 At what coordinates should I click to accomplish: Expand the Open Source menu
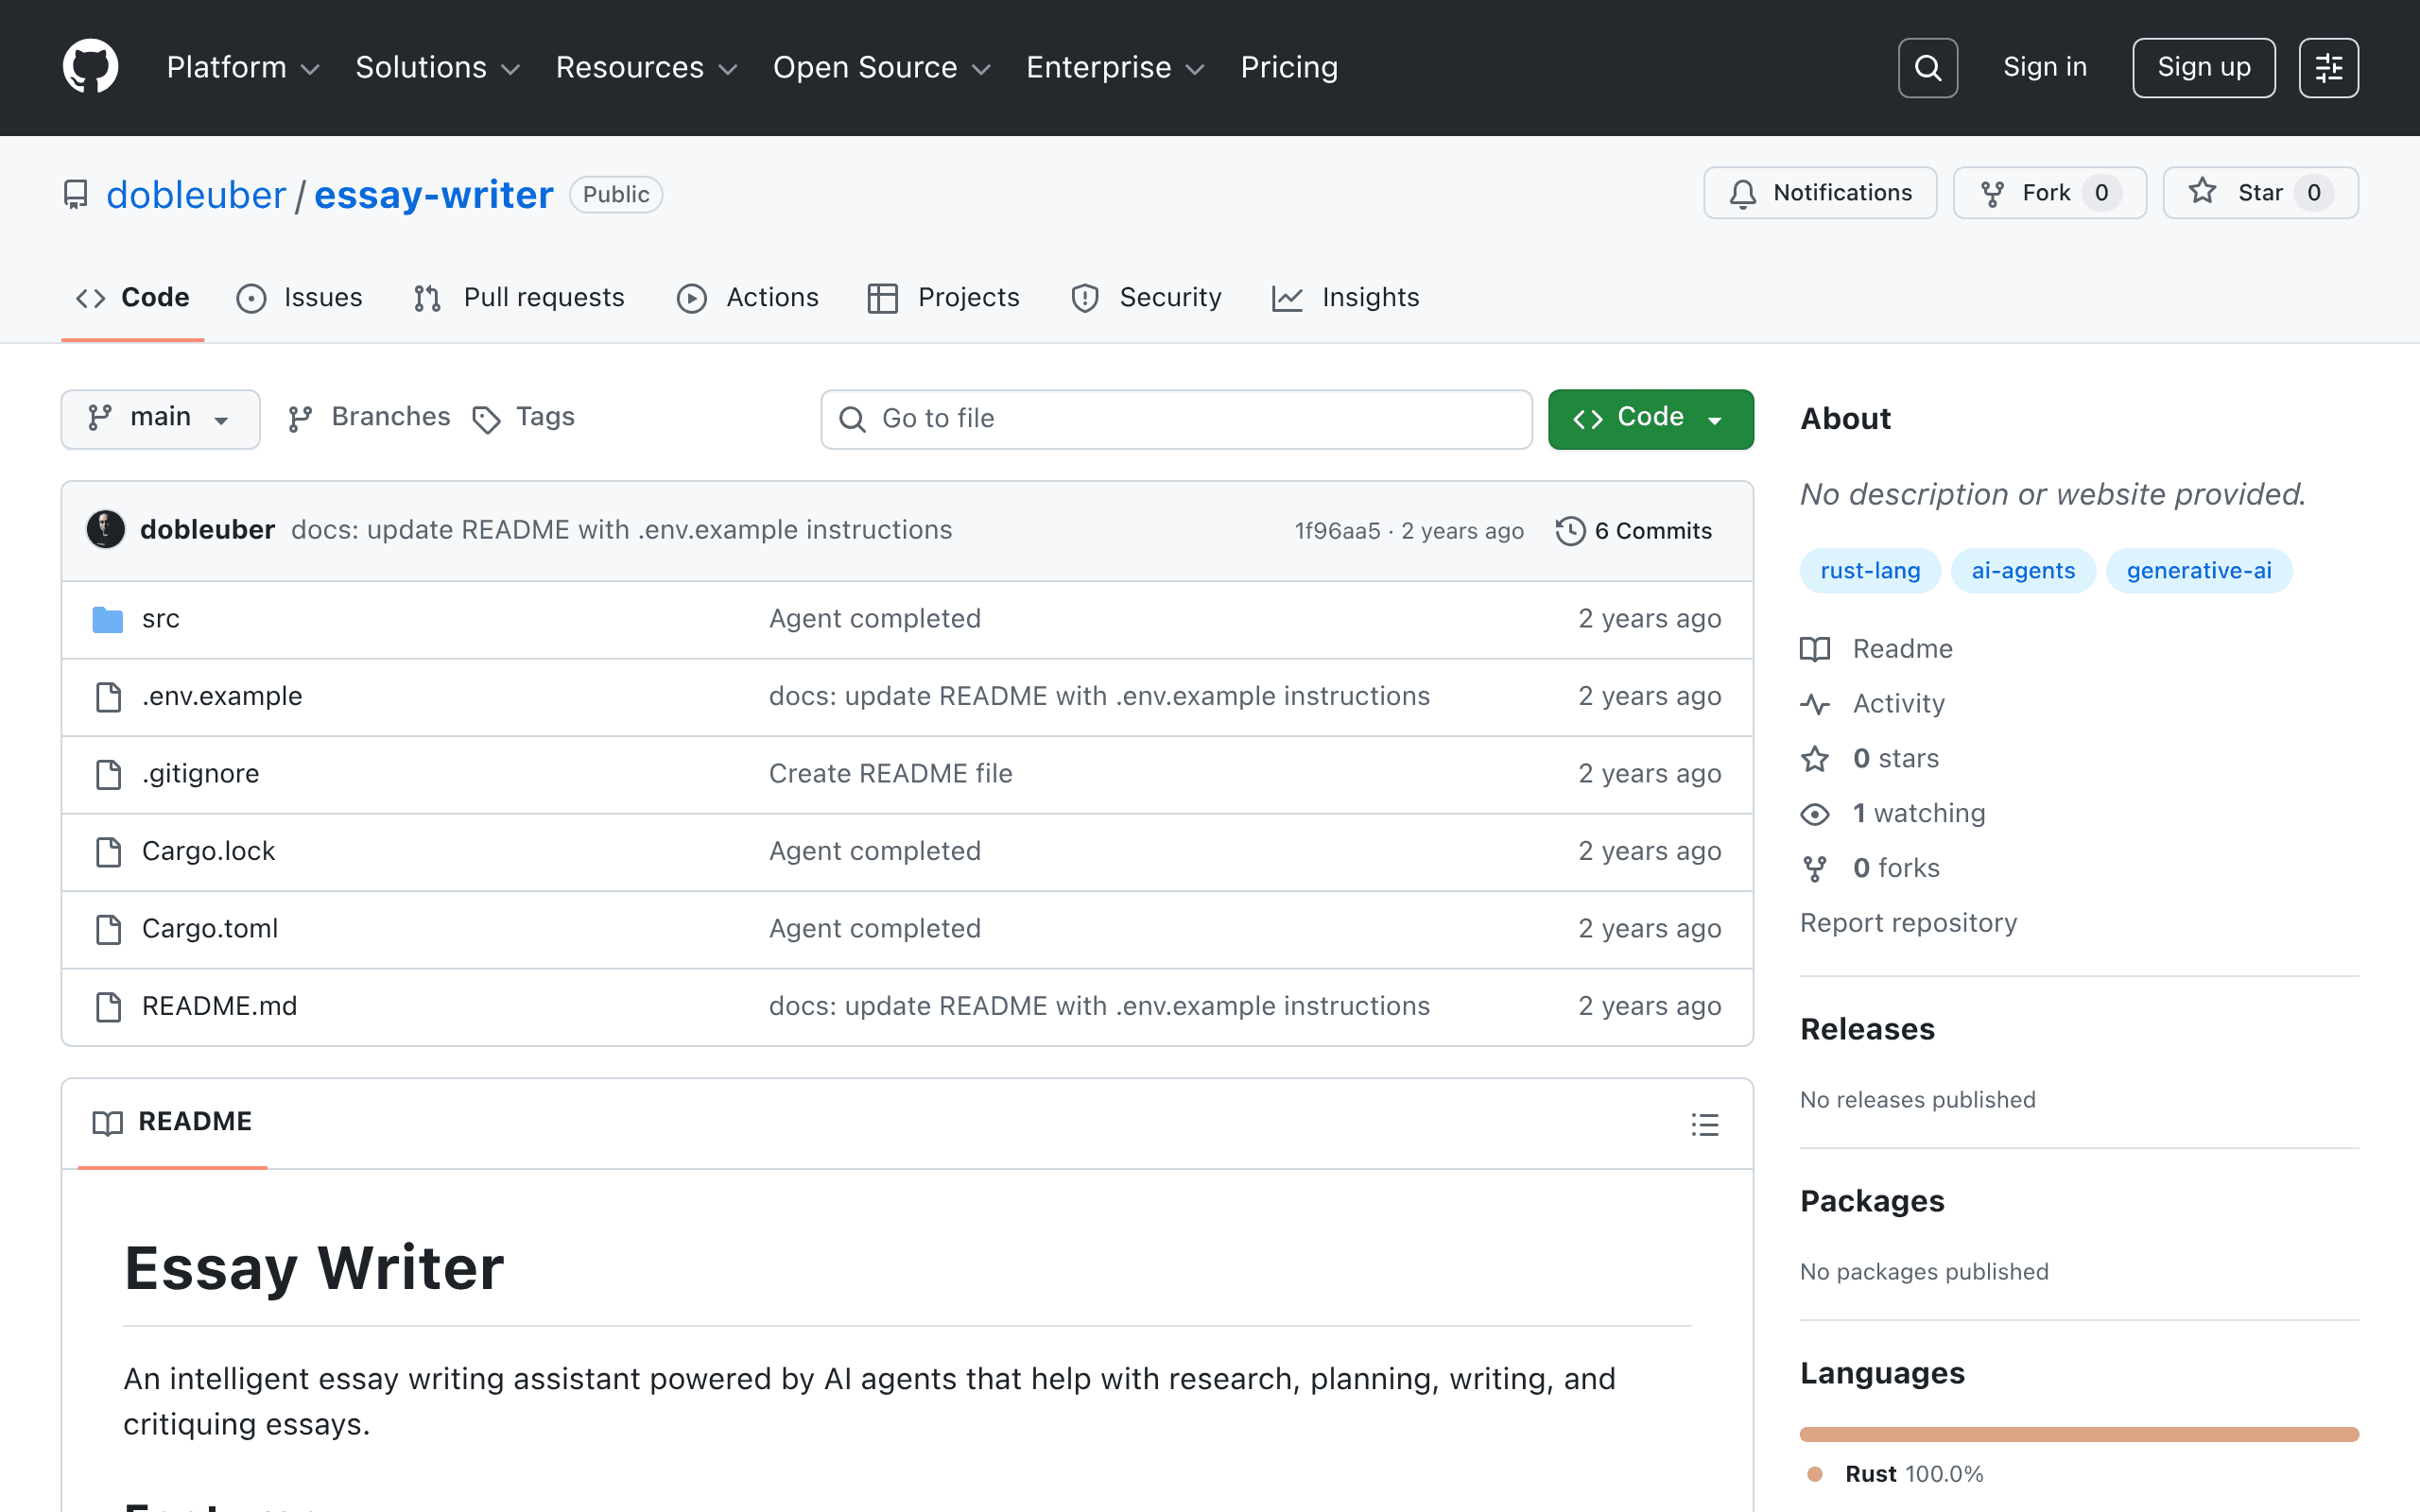point(881,67)
